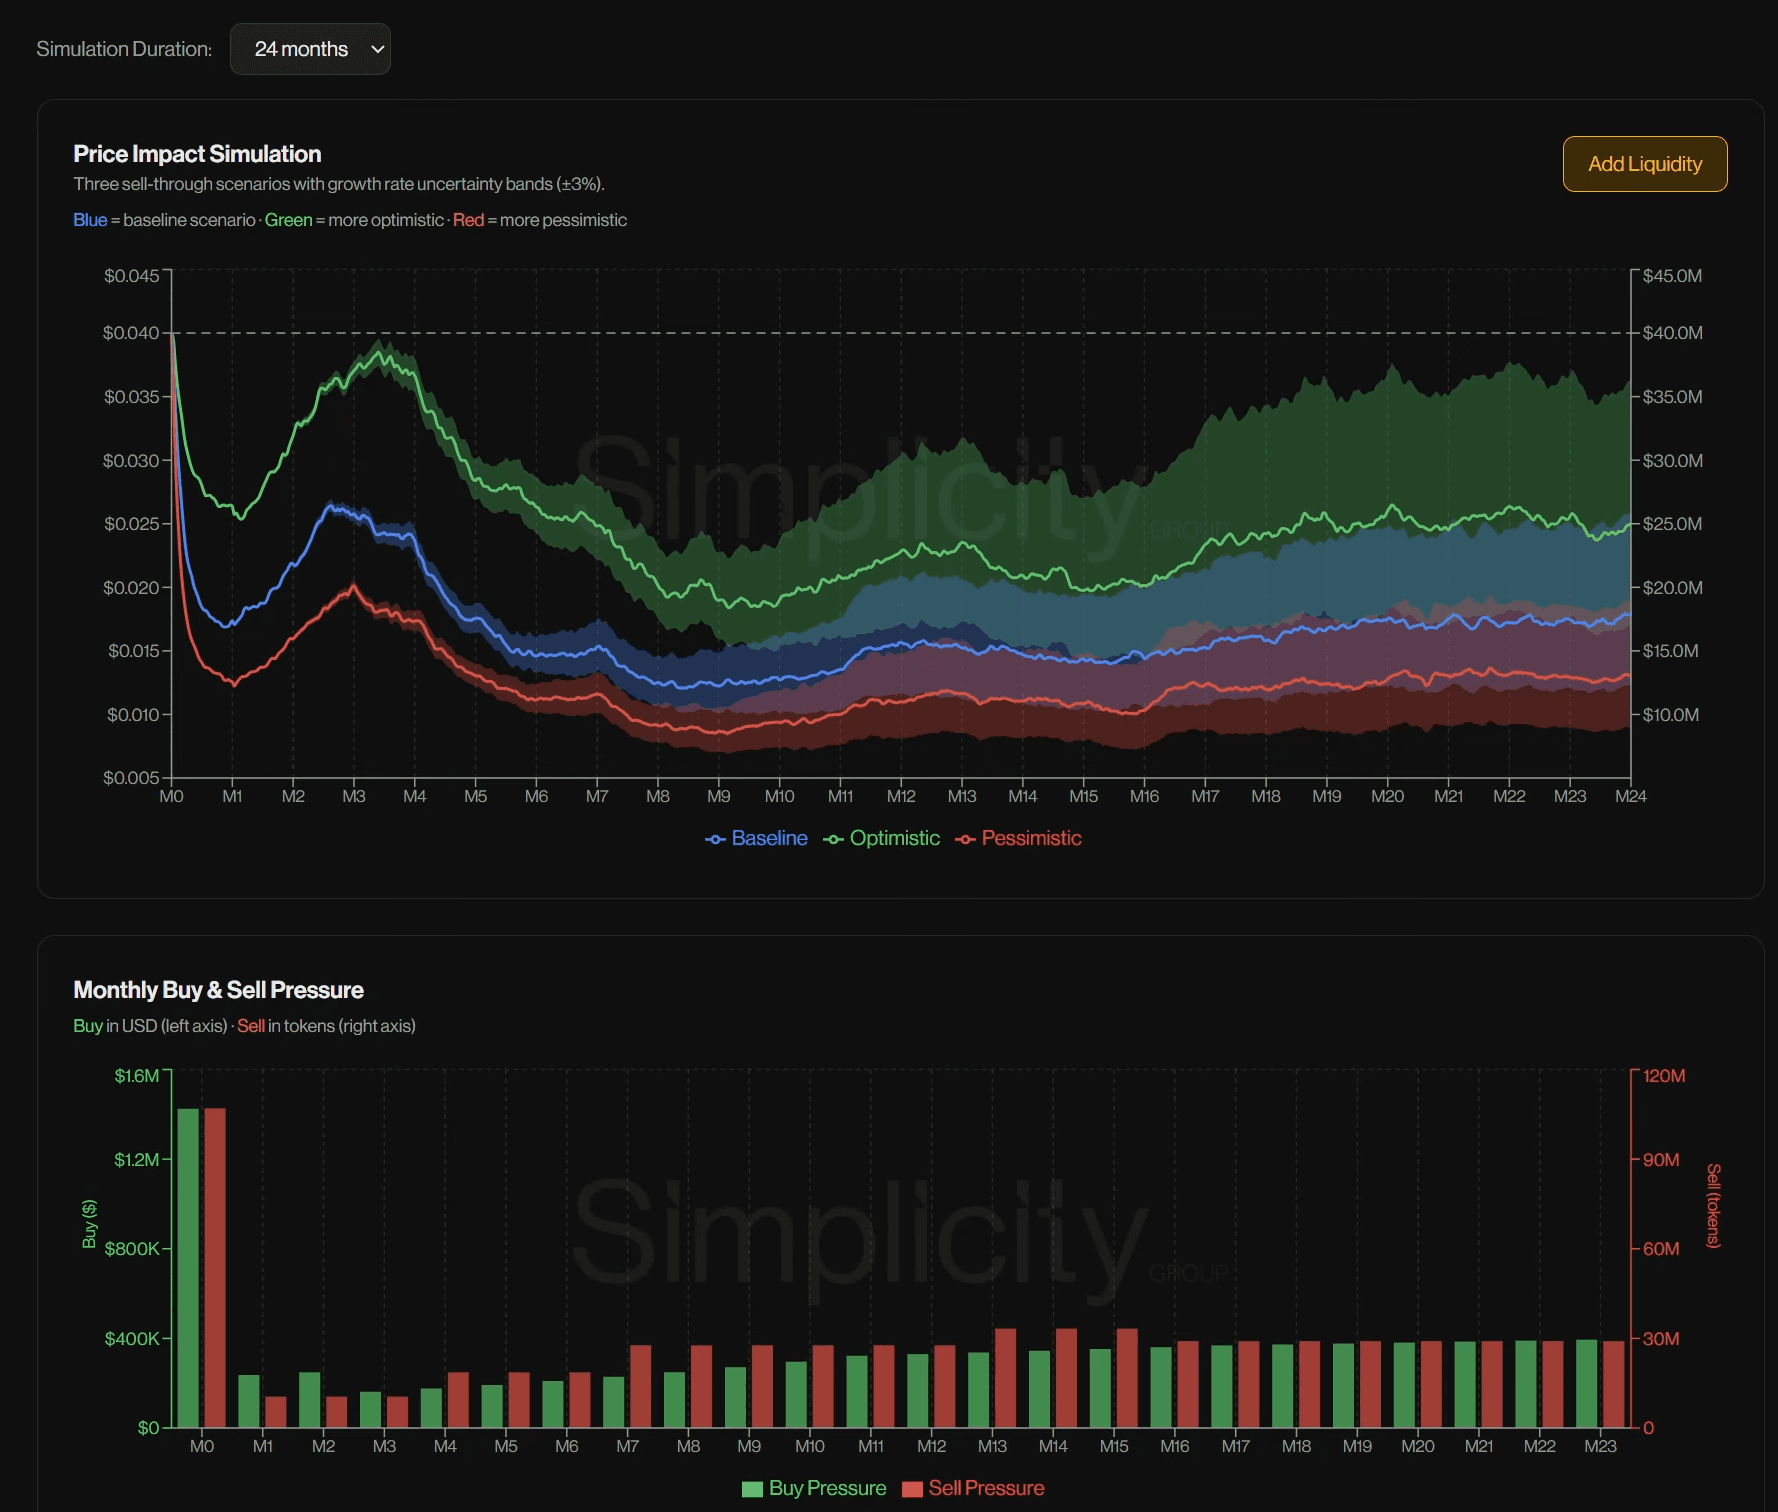Click the Simulation Duration label
The height and width of the screenshot is (1512, 1778).
pyautogui.click(x=124, y=49)
